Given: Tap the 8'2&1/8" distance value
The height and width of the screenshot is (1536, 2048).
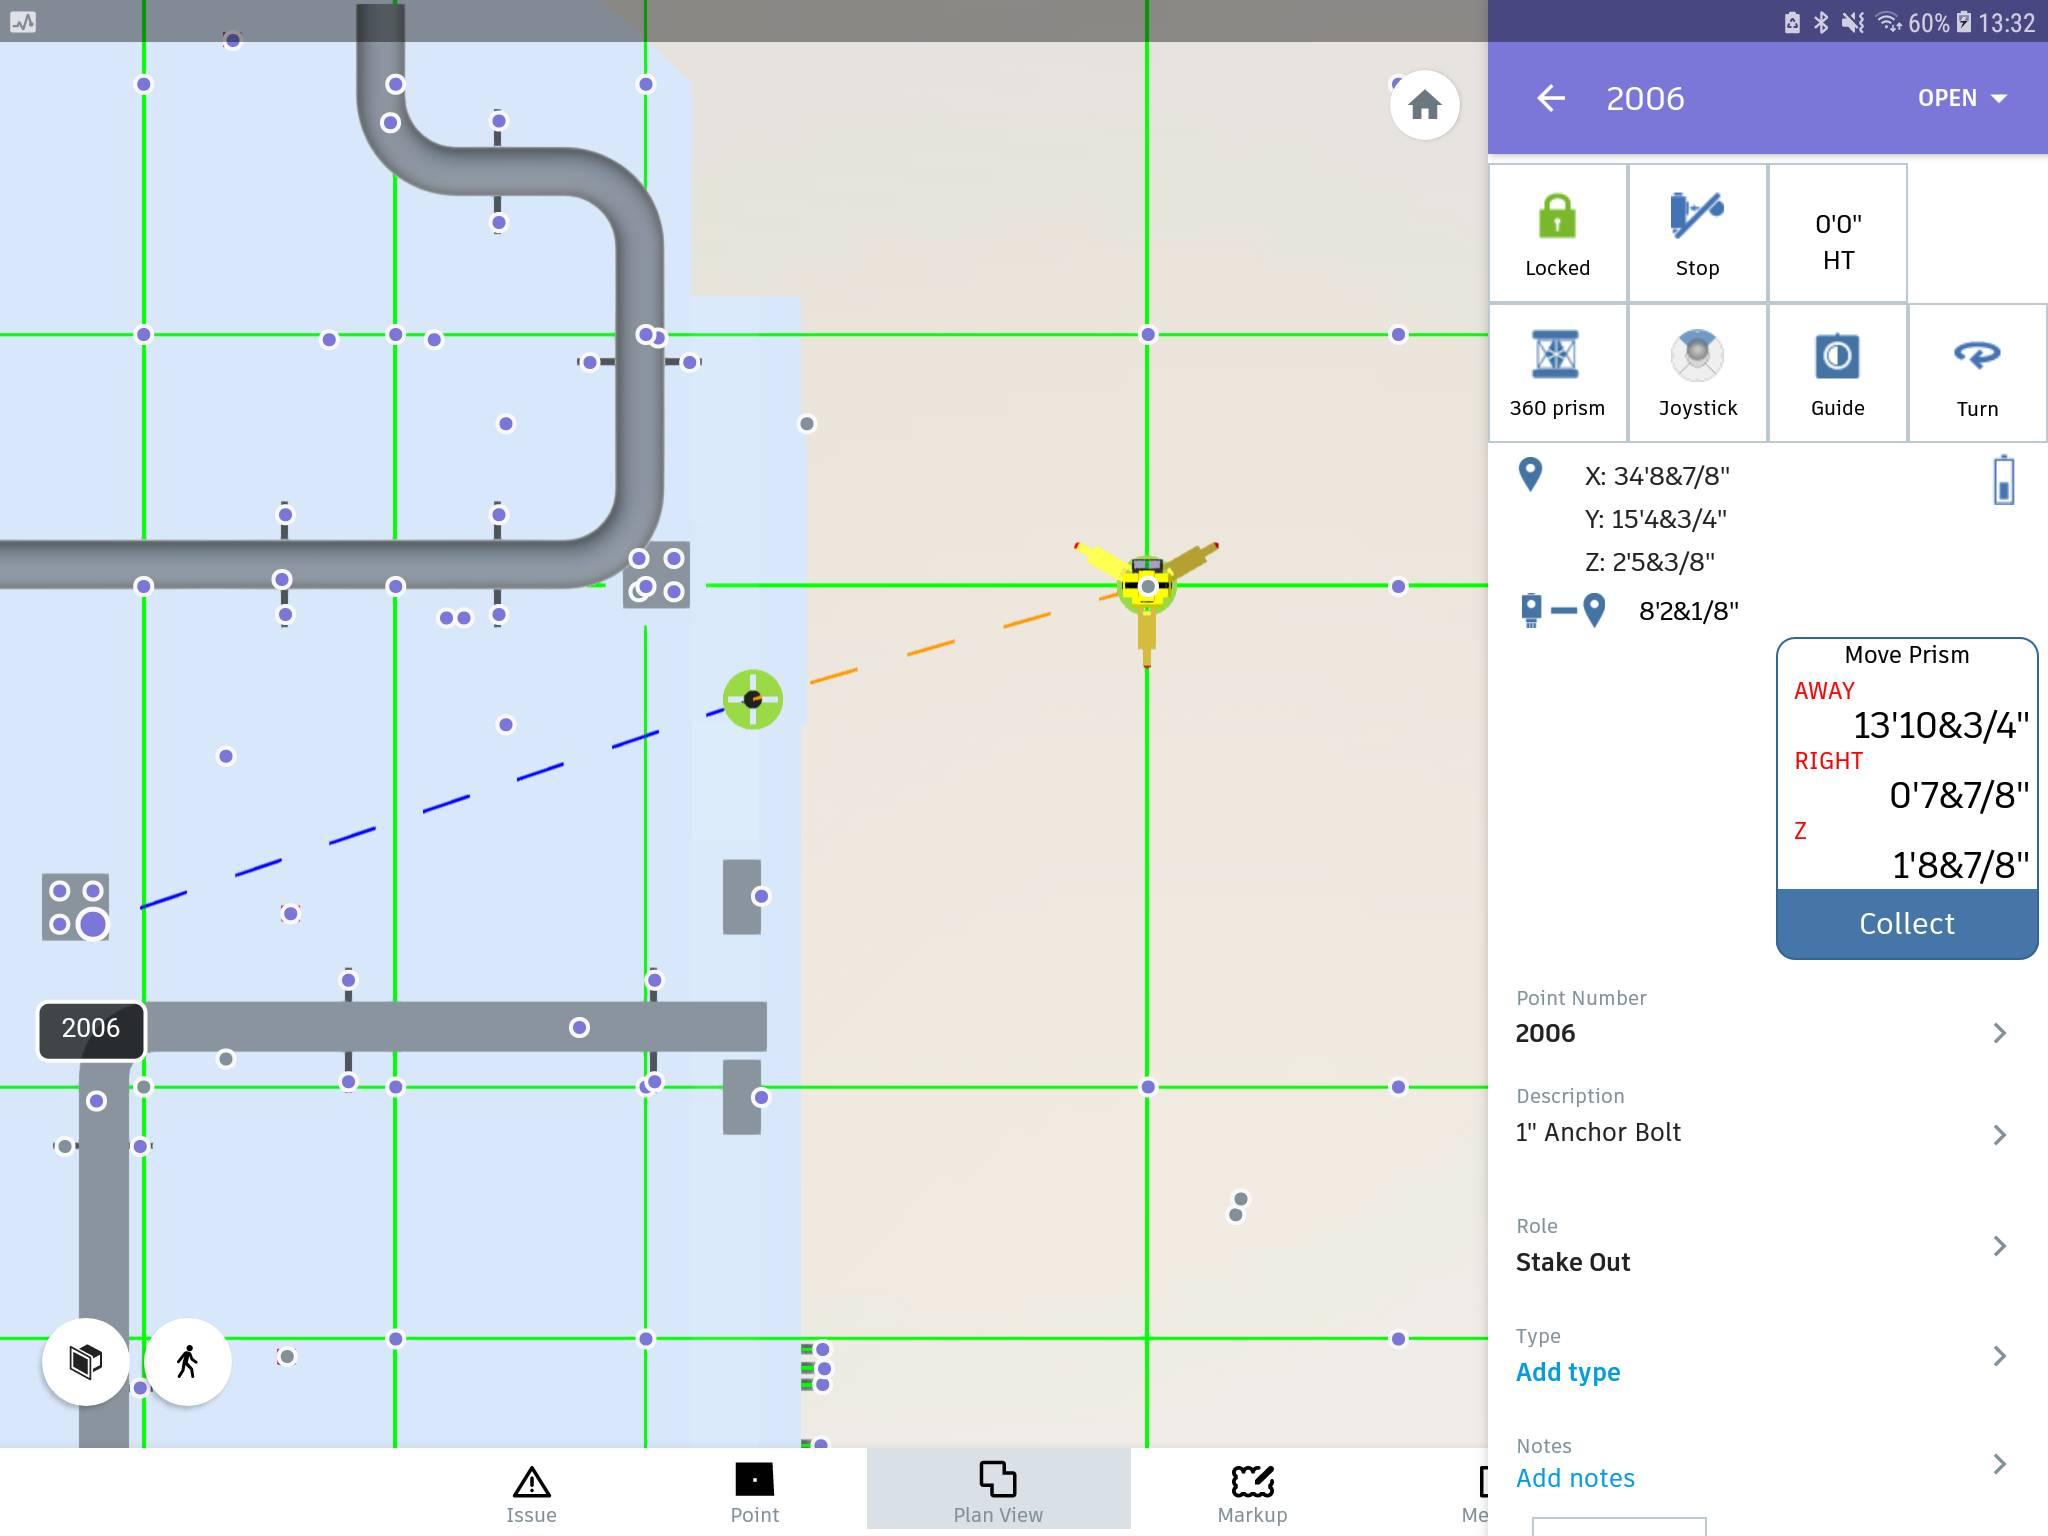Looking at the screenshot, I should (1689, 611).
